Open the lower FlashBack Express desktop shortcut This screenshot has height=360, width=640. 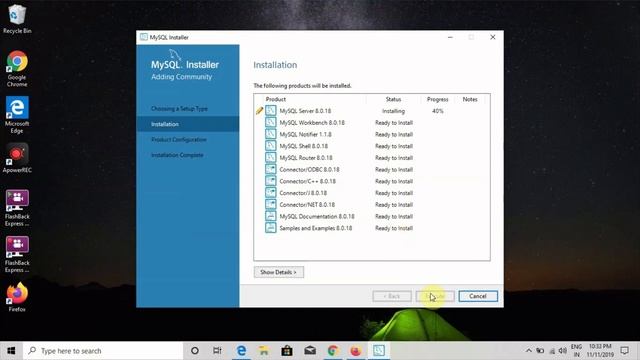[17, 254]
